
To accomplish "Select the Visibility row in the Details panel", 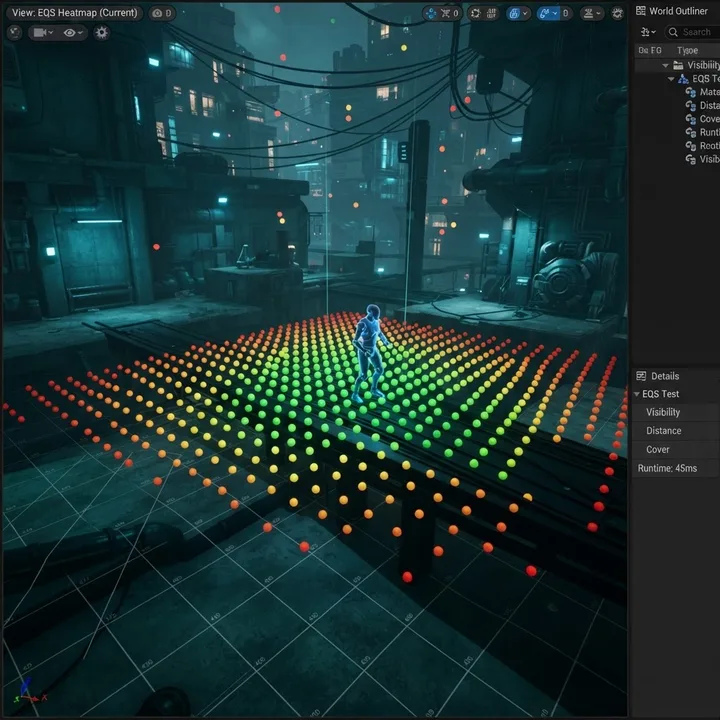I will point(676,412).
